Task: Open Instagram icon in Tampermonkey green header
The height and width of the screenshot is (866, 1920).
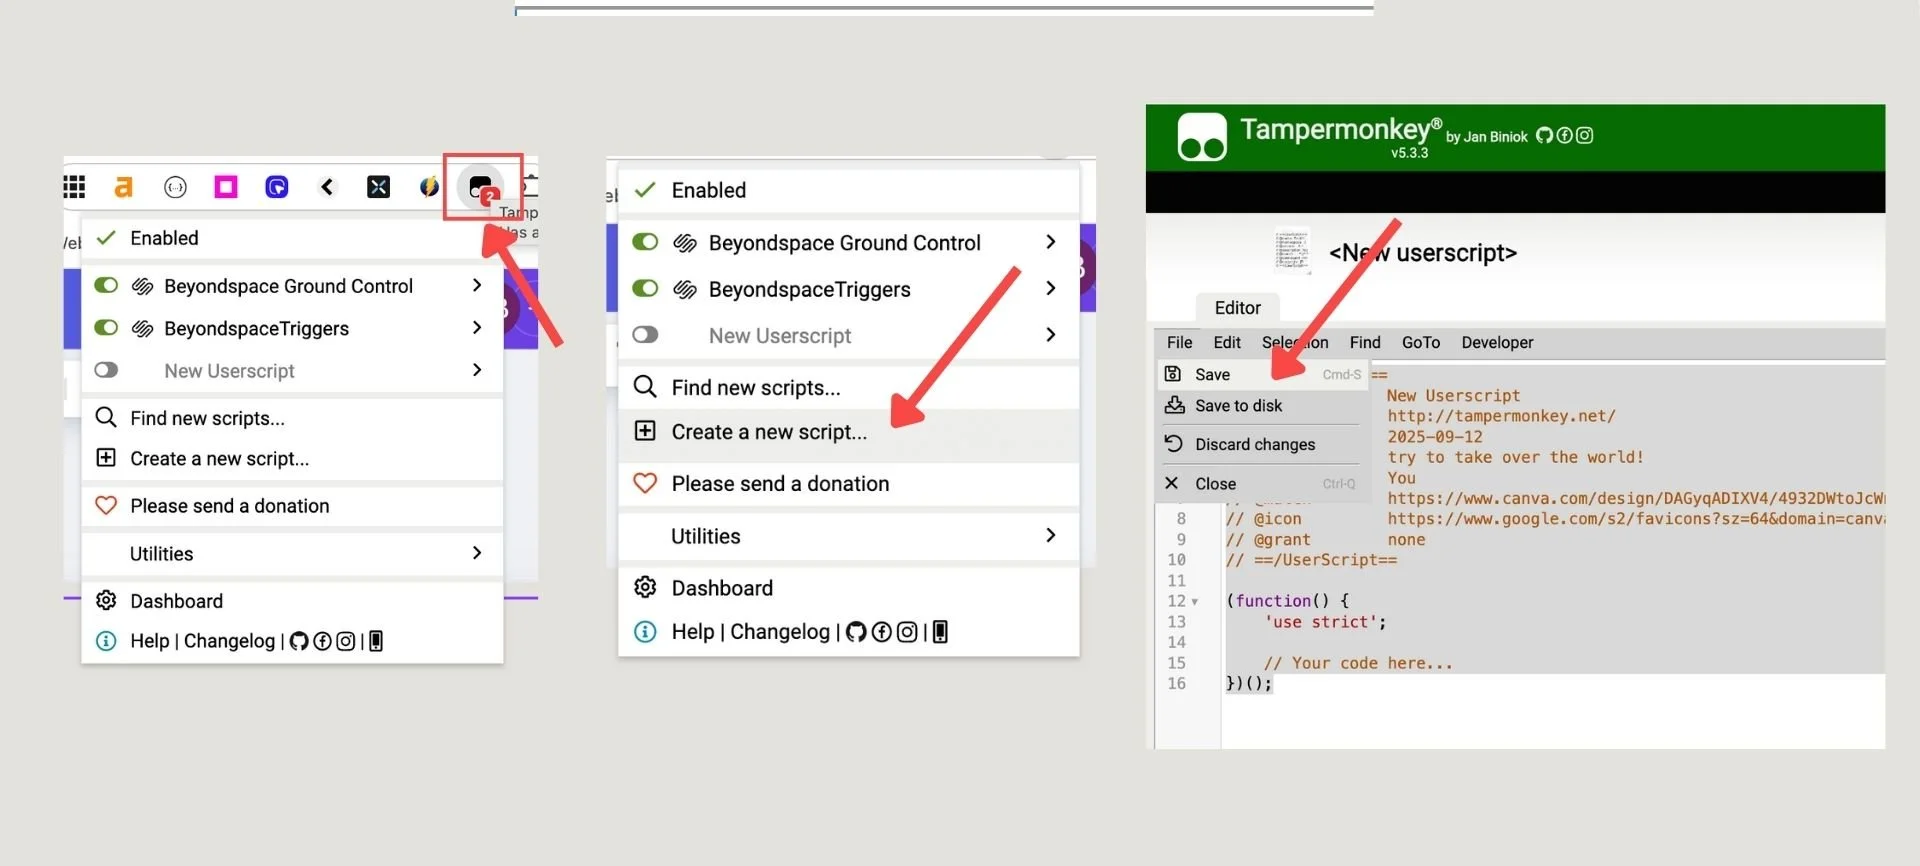Action: [x=1585, y=135]
